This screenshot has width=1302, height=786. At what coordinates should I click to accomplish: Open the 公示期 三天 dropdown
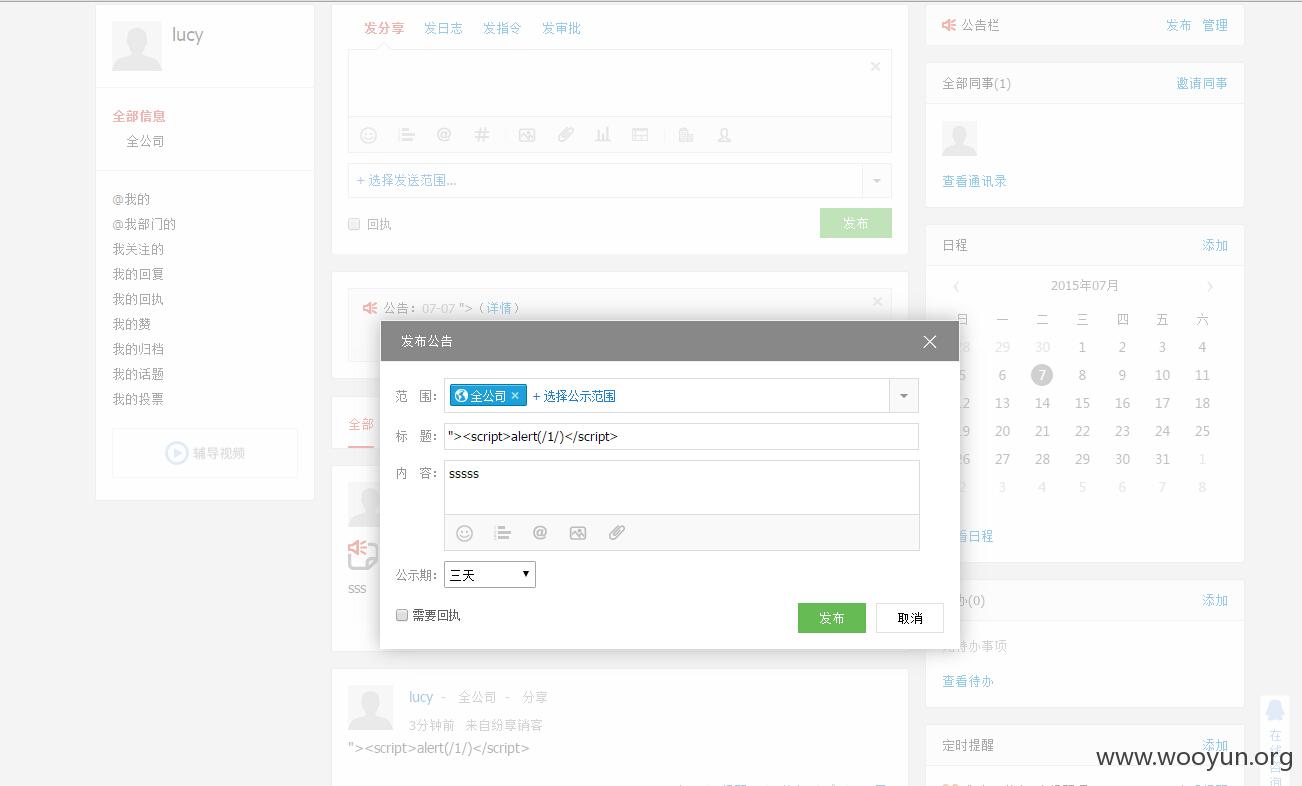coord(490,574)
